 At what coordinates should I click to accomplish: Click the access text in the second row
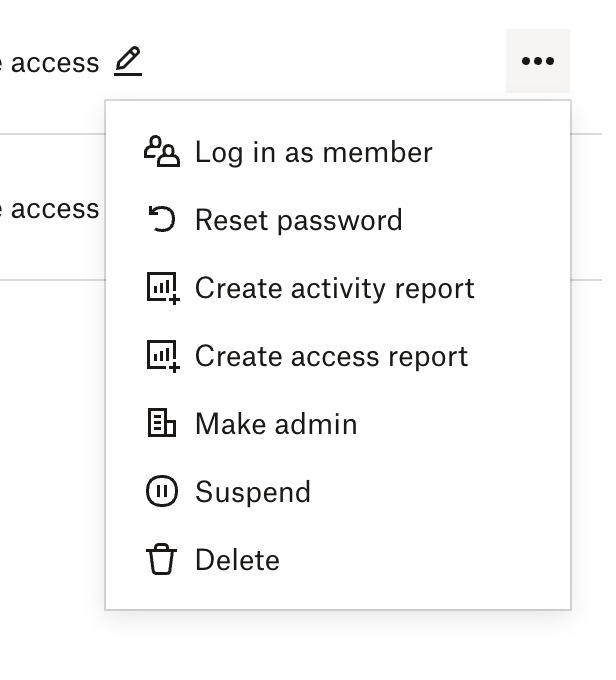54,208
